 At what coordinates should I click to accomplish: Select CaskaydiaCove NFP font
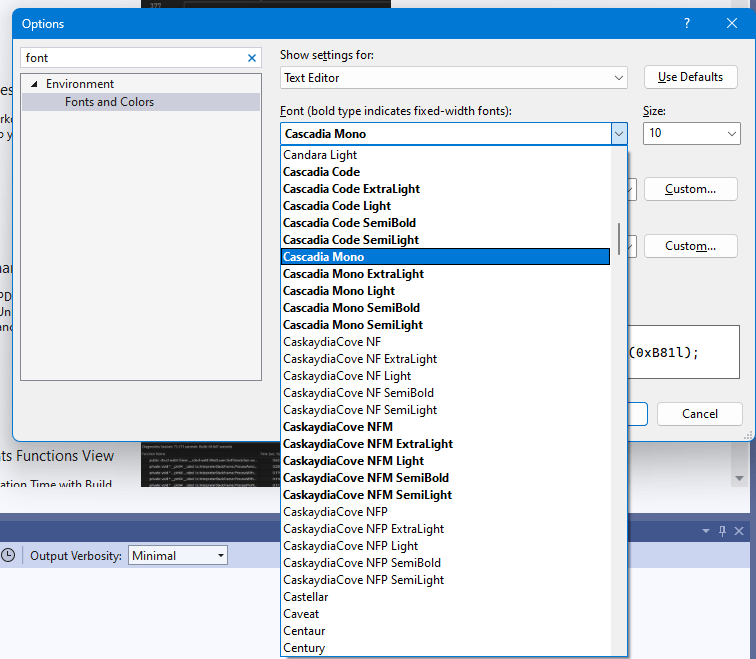coord(445,511)
